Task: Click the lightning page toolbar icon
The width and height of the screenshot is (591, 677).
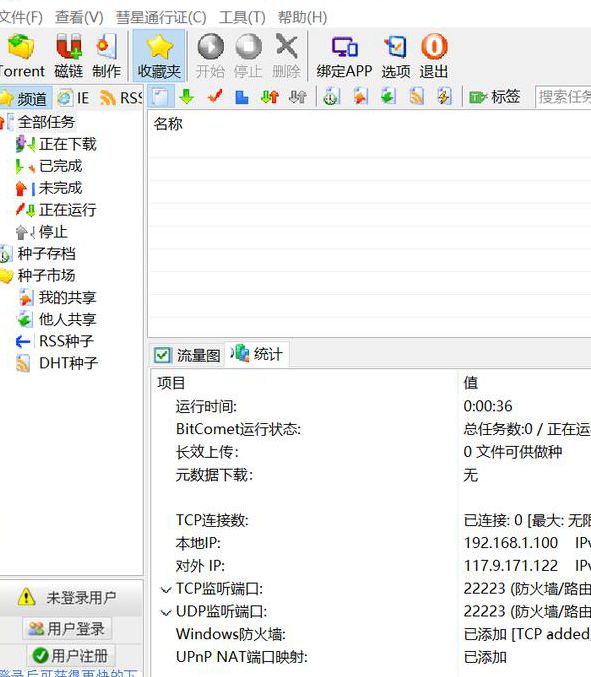Action: pos(444,97)
